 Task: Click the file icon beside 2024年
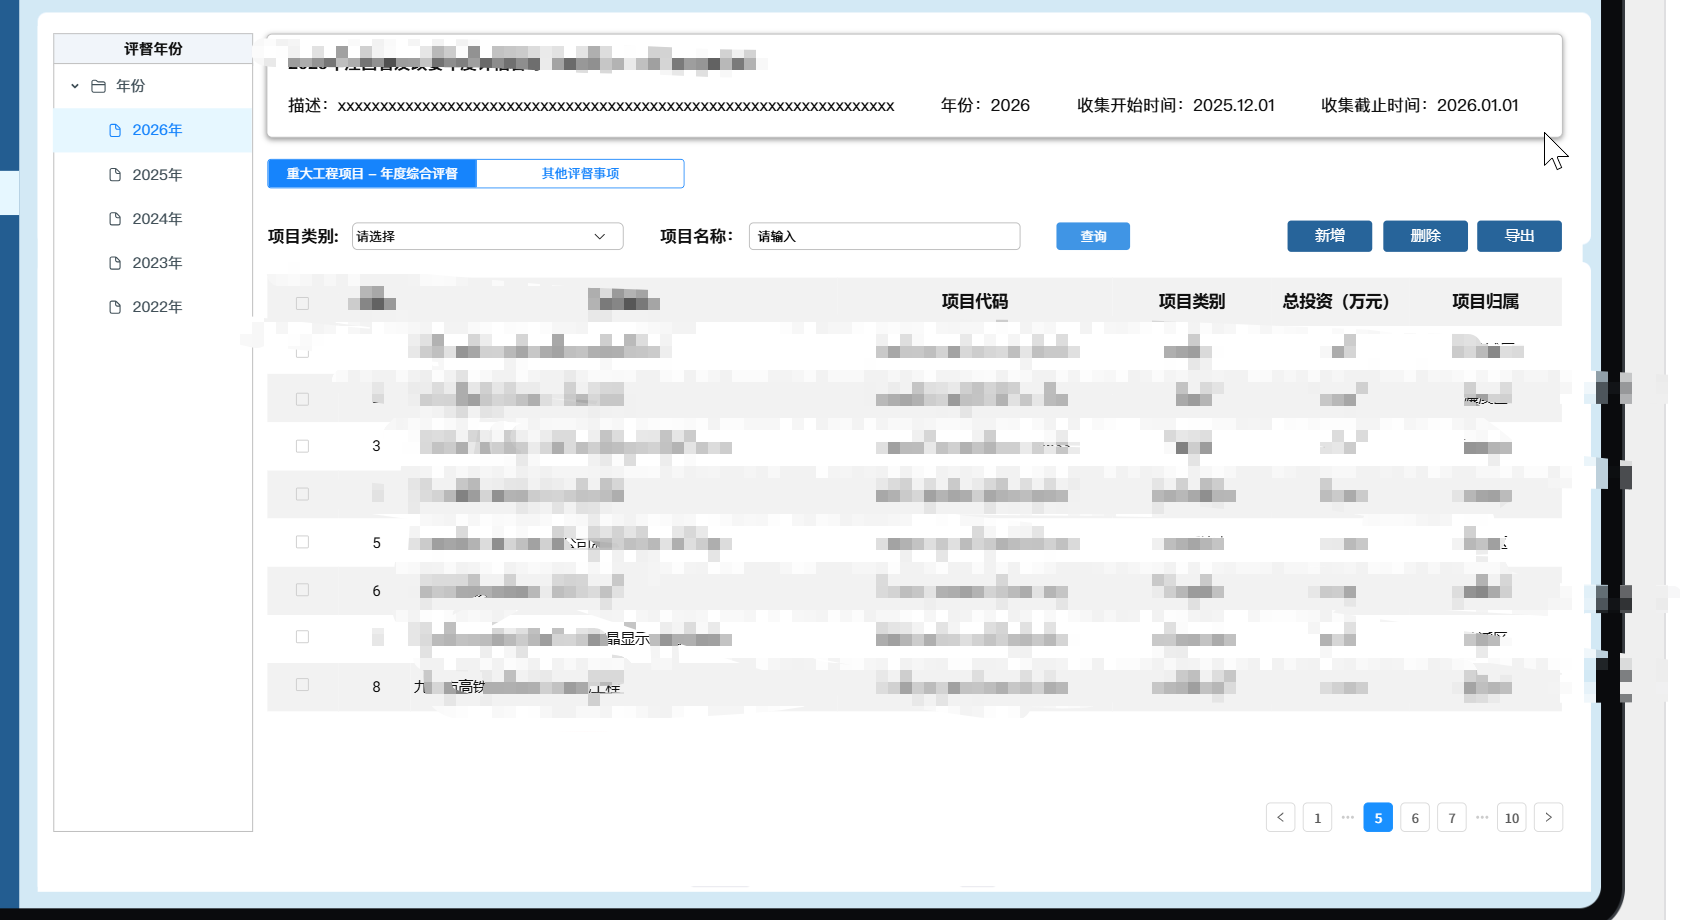[x=115, y=219]
